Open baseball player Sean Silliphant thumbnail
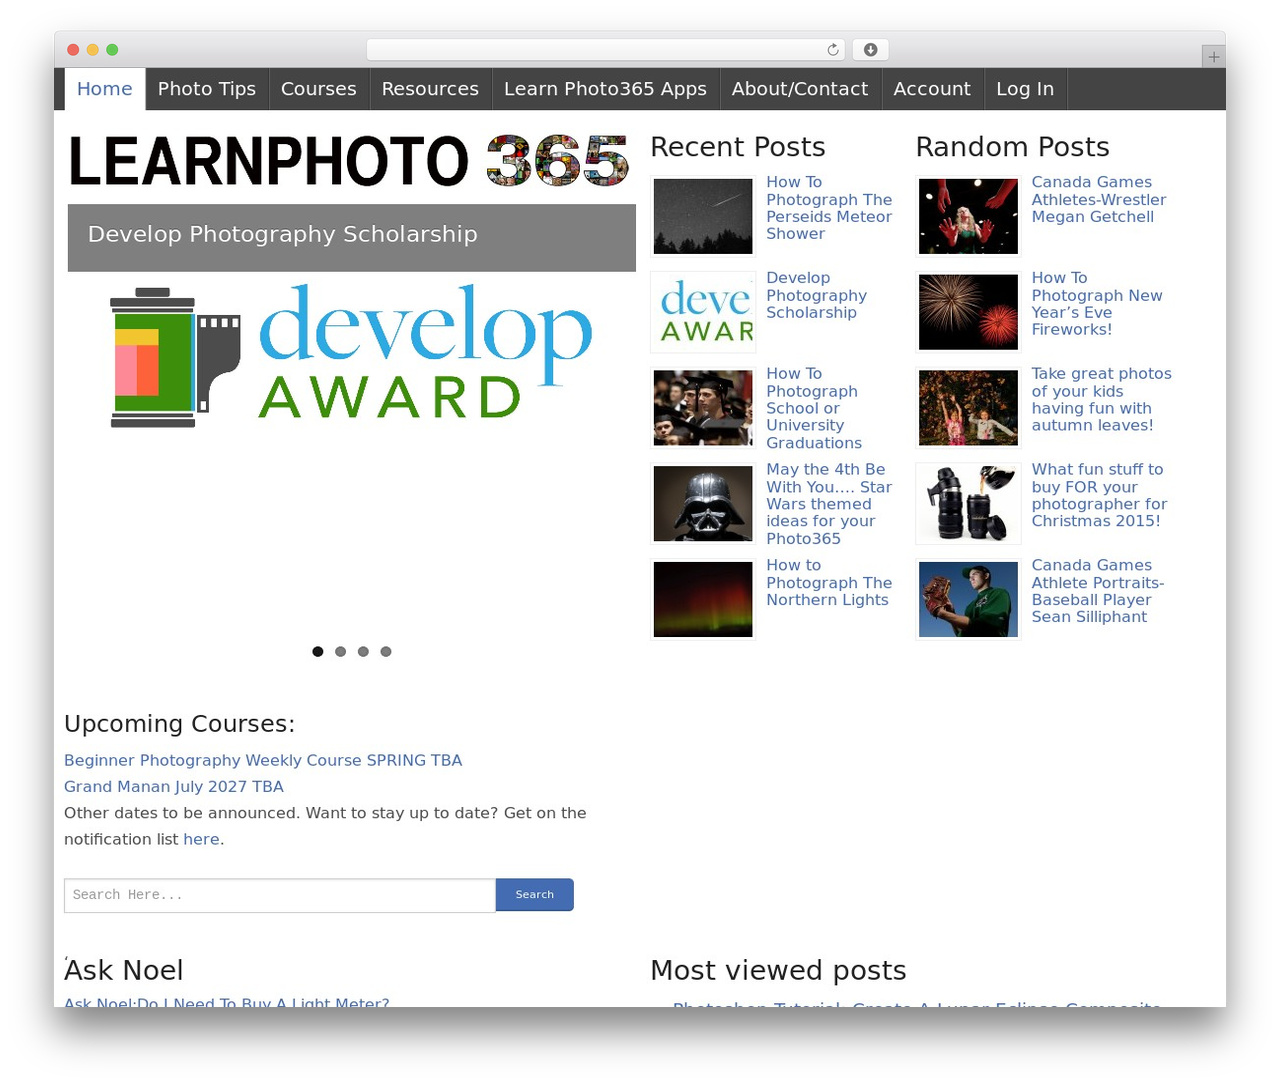 click(x=968, y=599)
